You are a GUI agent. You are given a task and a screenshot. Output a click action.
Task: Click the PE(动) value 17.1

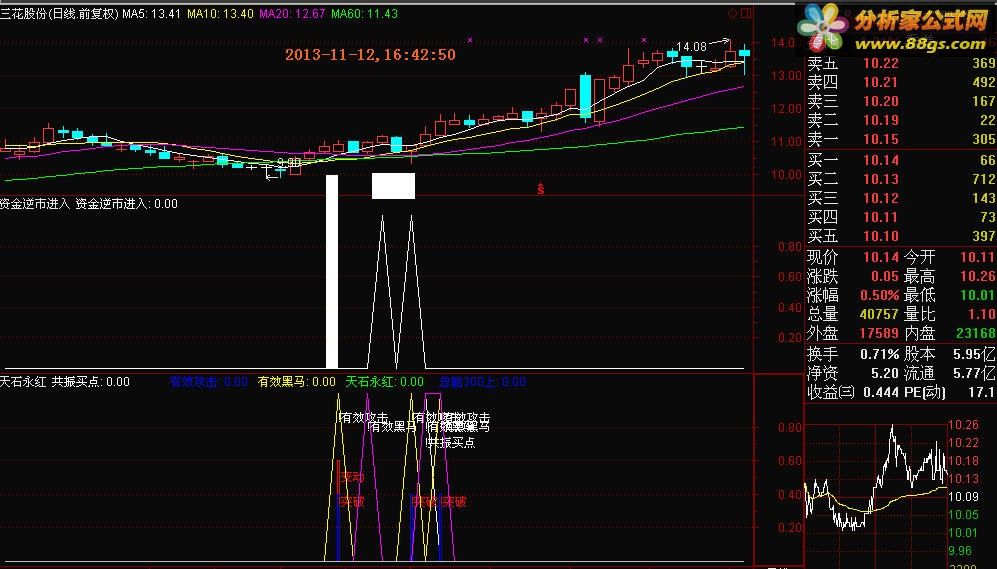coord(981,392)
